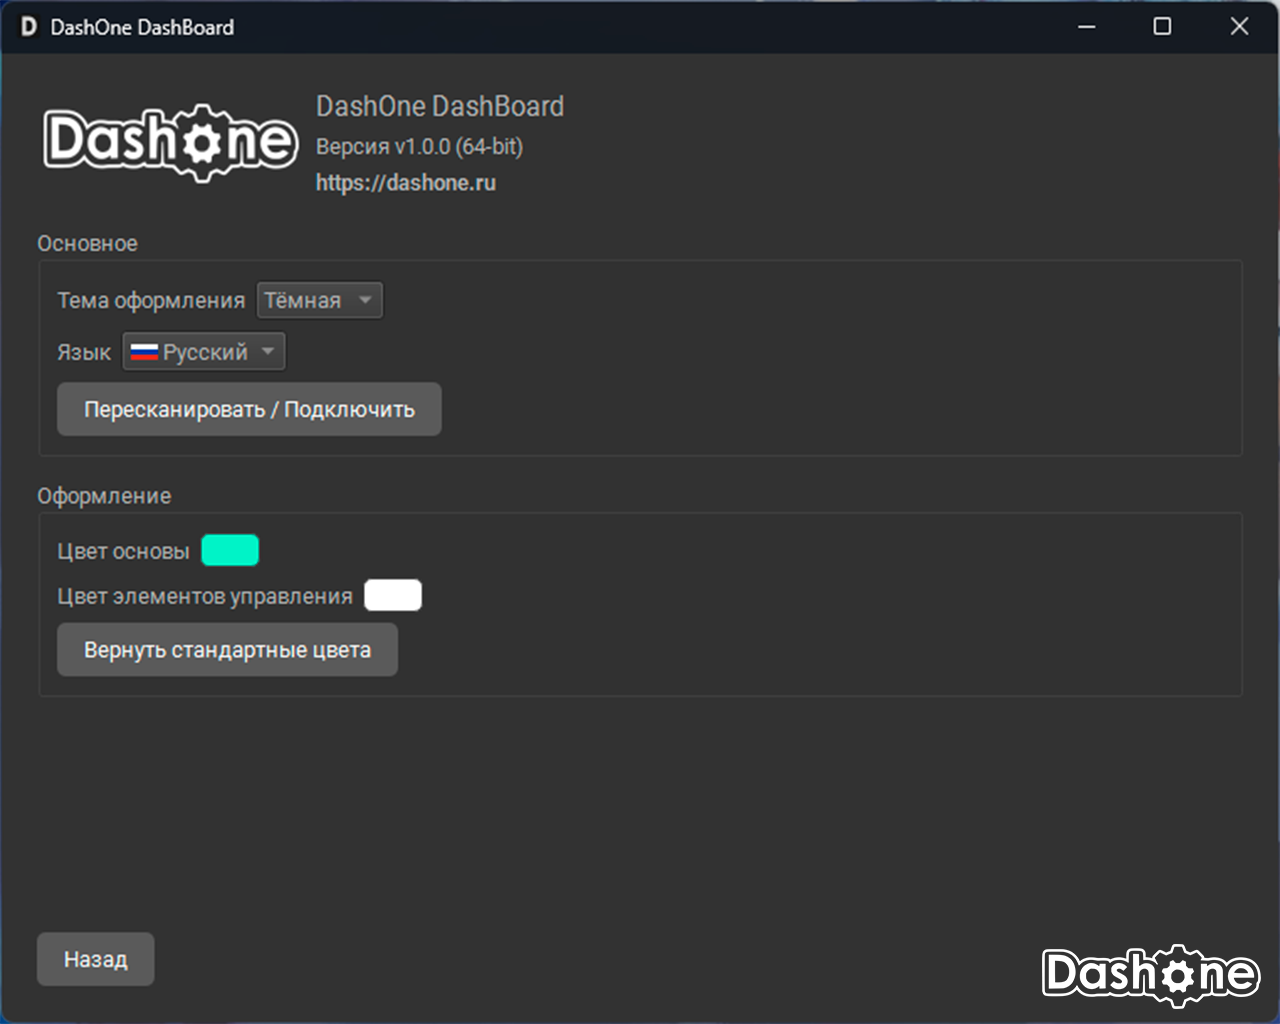Click the Версия v1.0.0 (64-bit) text
The image size is (1280, 1024).
(x=419, y=147)
